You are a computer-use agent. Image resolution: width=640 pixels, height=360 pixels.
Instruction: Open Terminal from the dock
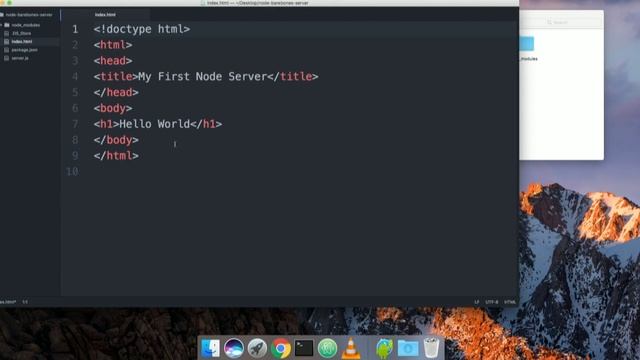coord(304,348)
